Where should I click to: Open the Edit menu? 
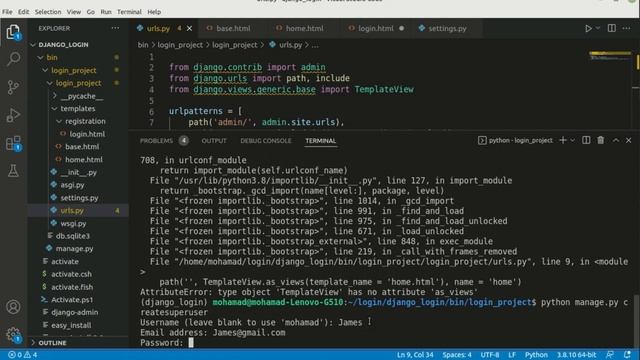tap(24, 12)
